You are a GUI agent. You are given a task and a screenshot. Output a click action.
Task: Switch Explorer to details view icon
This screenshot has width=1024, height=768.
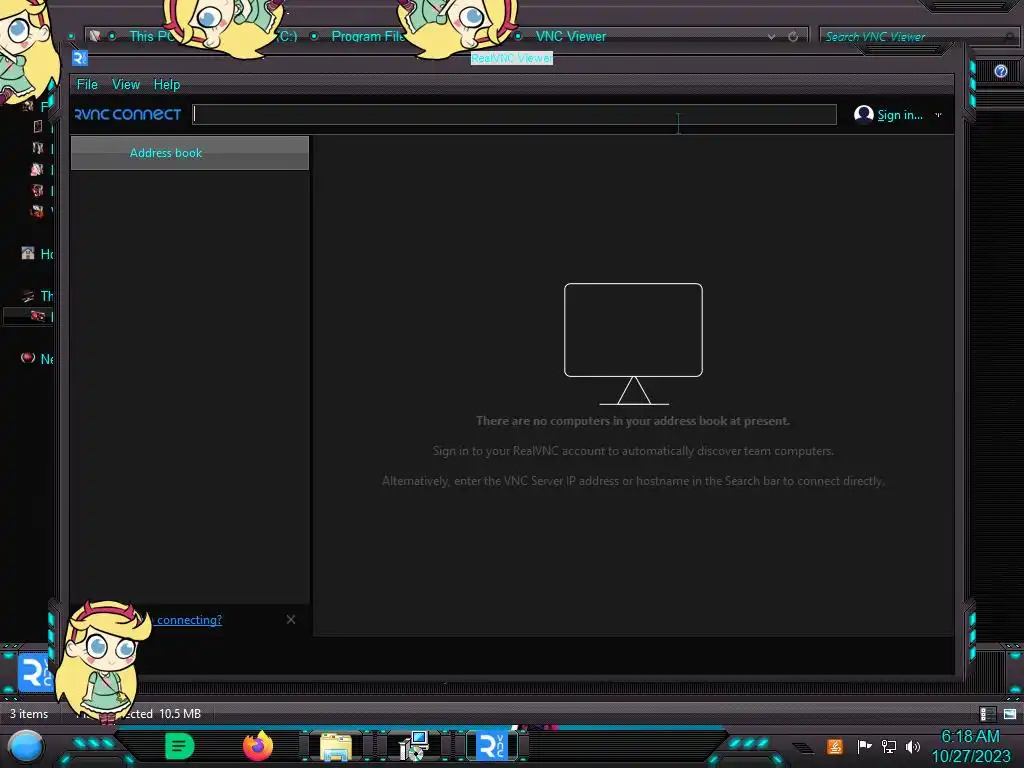[987, 714]
